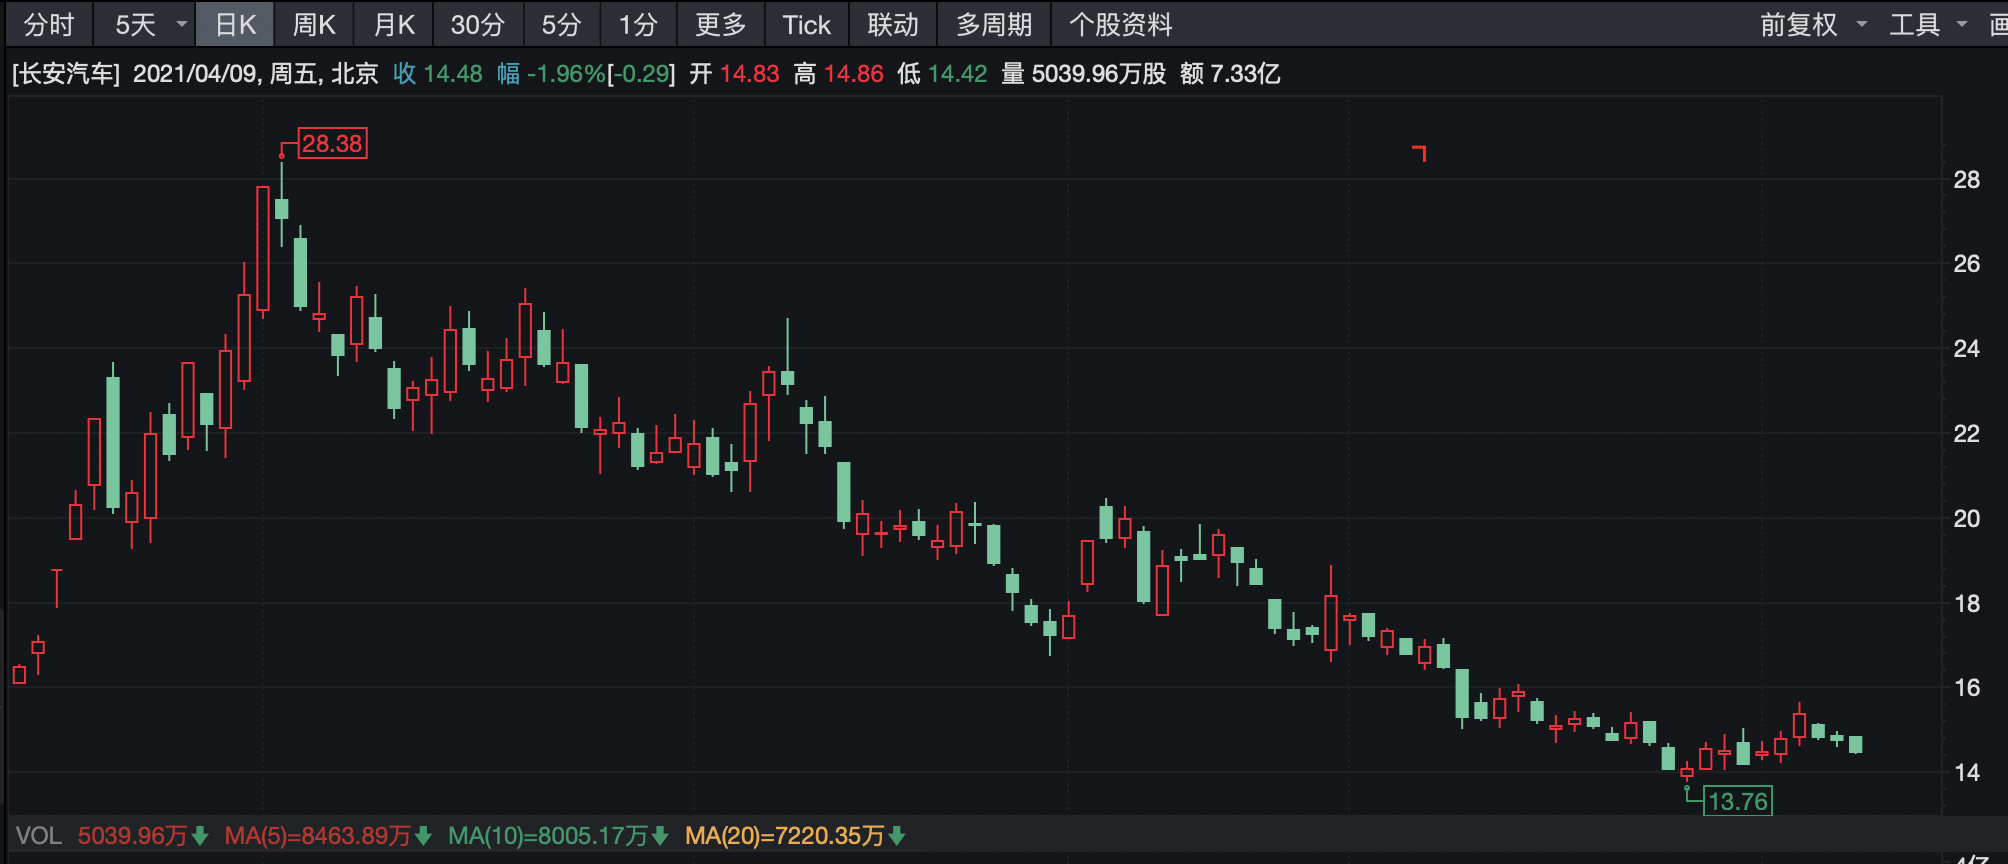Viewport: 2008px width, 864px height.
Task: Click the volume value 5039.96万股 in info bar
Action: click(1099, 74)
